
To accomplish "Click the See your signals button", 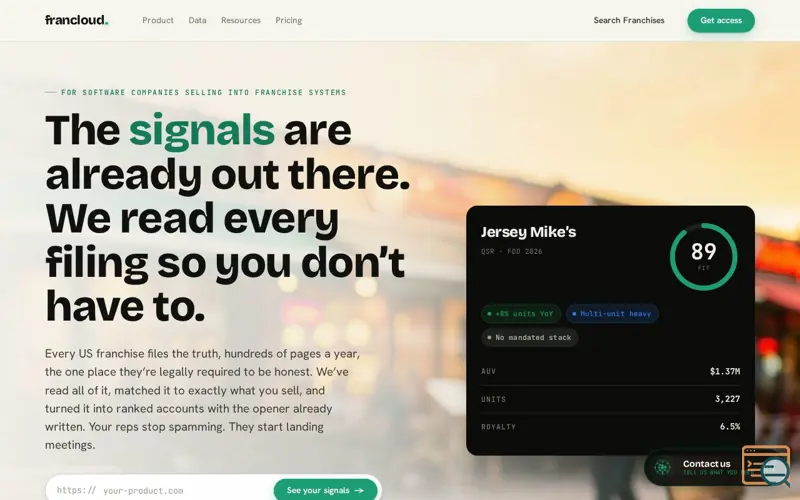I will (x=326, y=490).
